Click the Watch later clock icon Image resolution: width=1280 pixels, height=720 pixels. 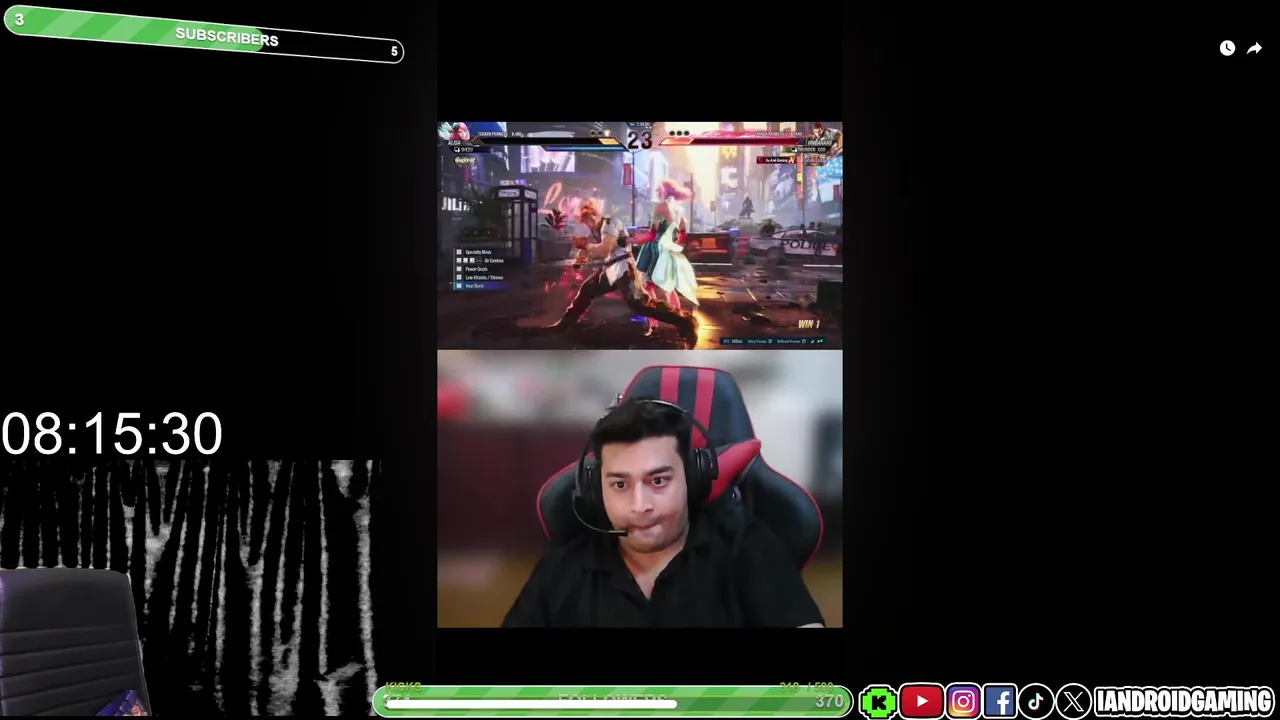[1227, 48]
